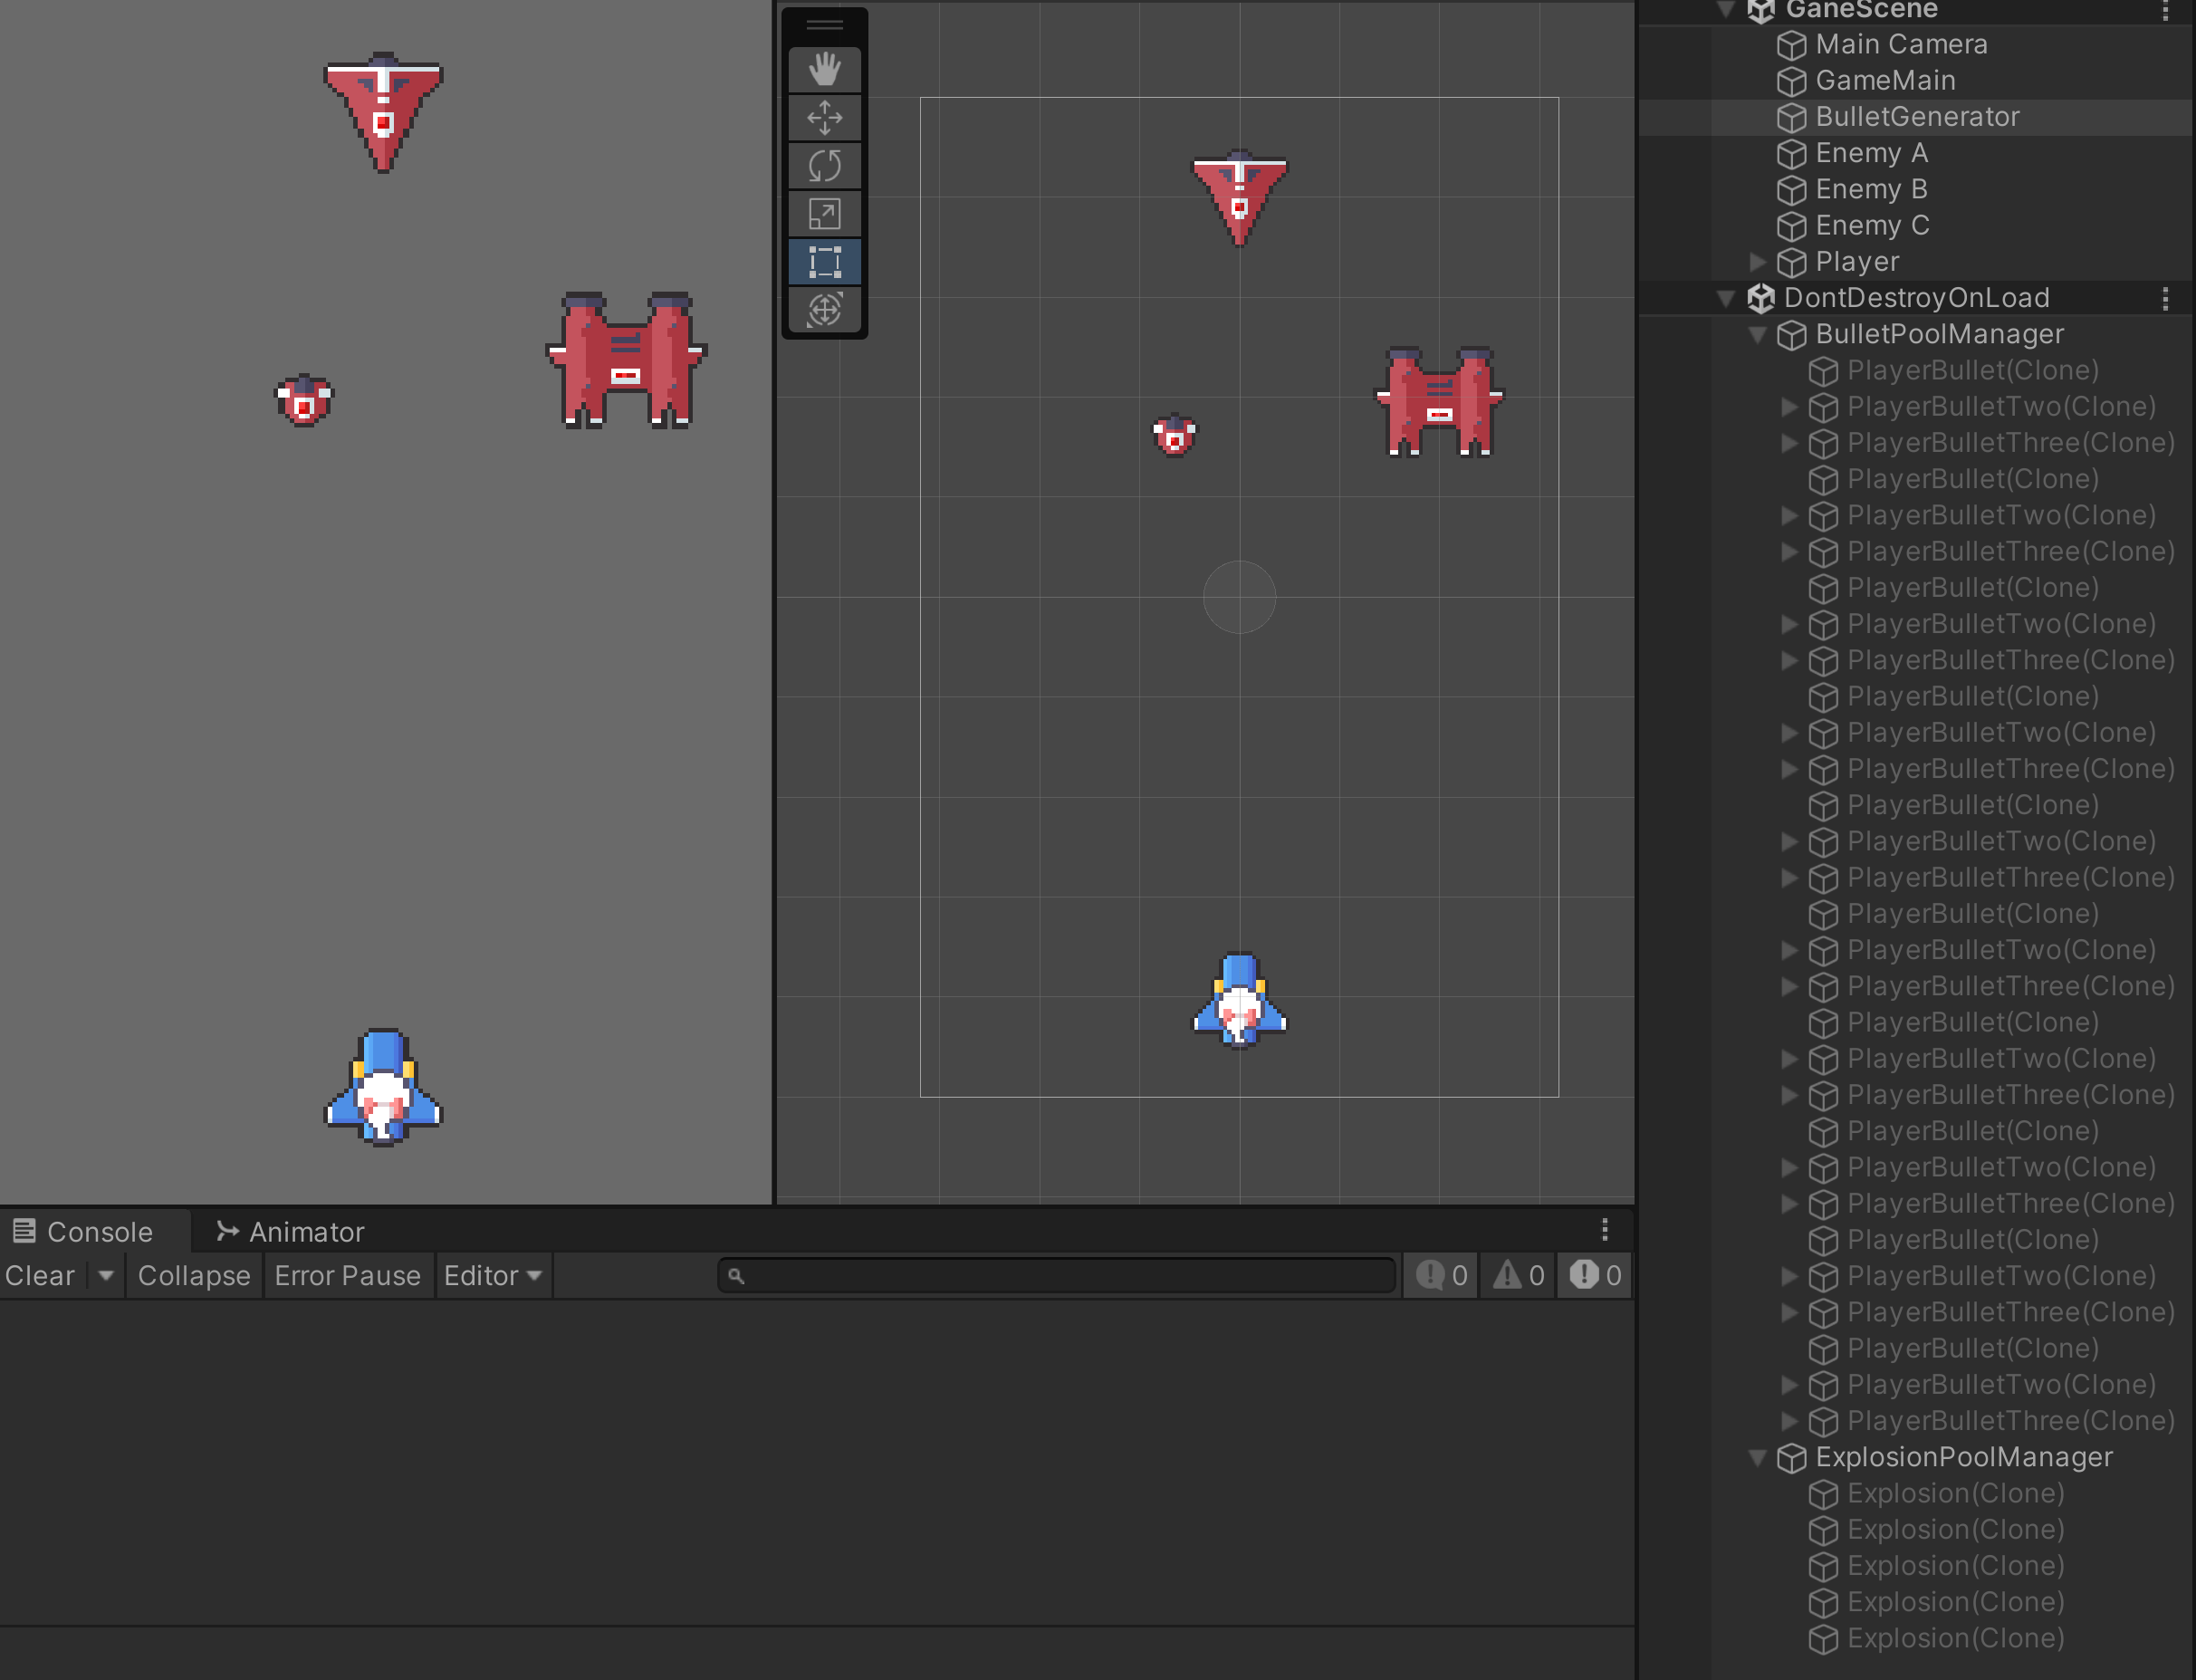The width and height of the screenshot is (2196, 1680).
Task: Select the Rect transform tool
Action: tap(824, 261)
